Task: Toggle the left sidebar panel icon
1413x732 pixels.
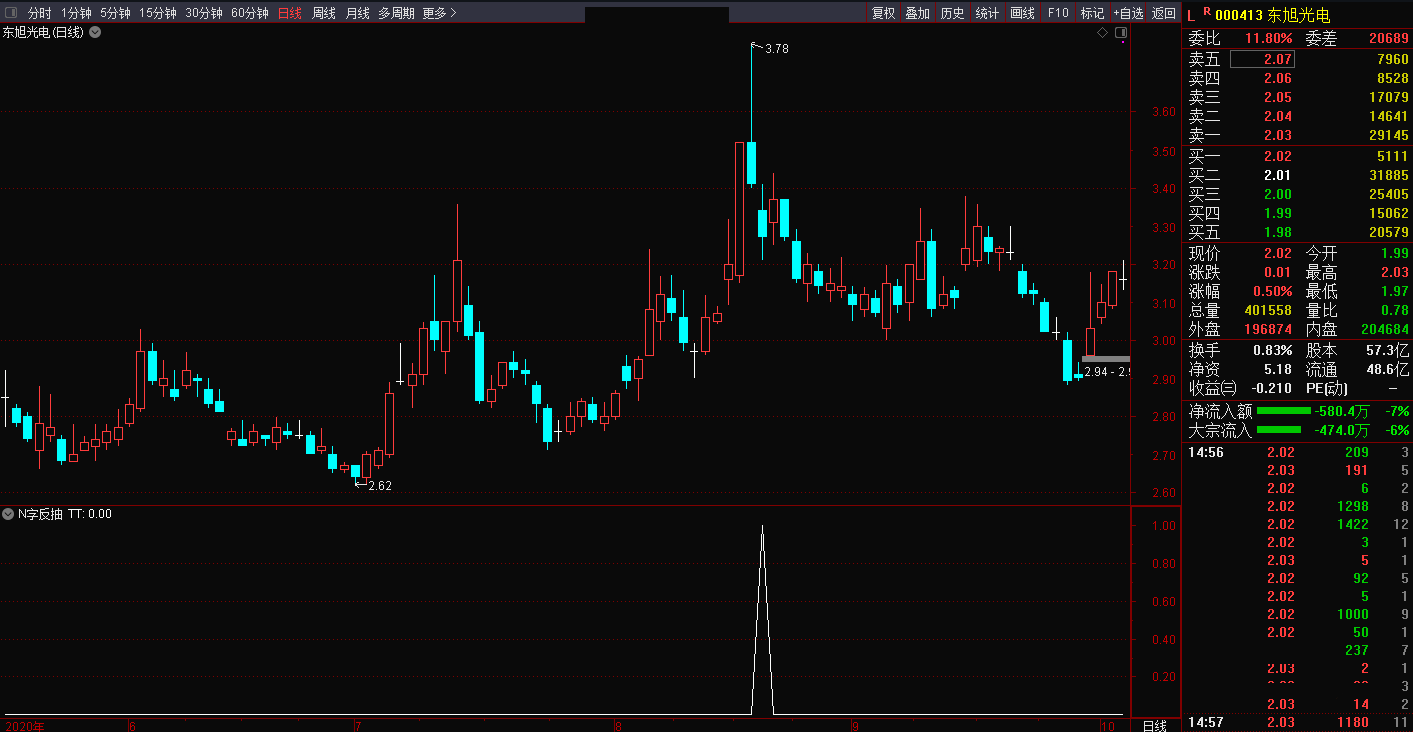Action: pyautogui.click(x=11, y=13)
